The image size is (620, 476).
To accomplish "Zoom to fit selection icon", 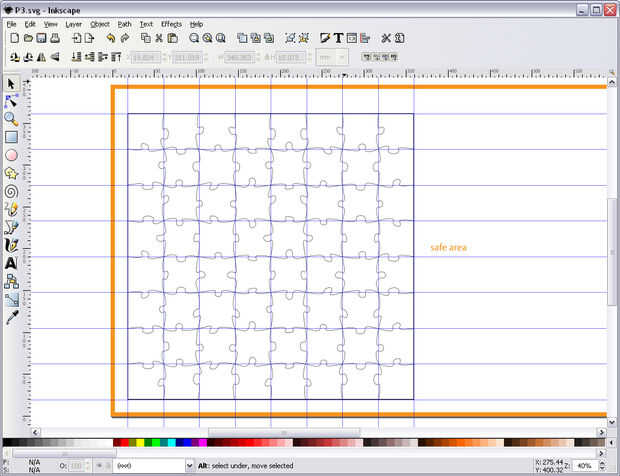I will [194, 38].
